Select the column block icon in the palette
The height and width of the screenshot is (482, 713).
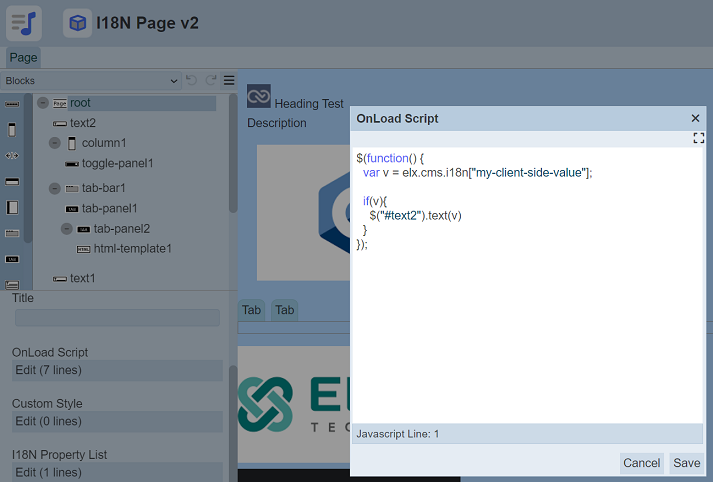[12, 130]
